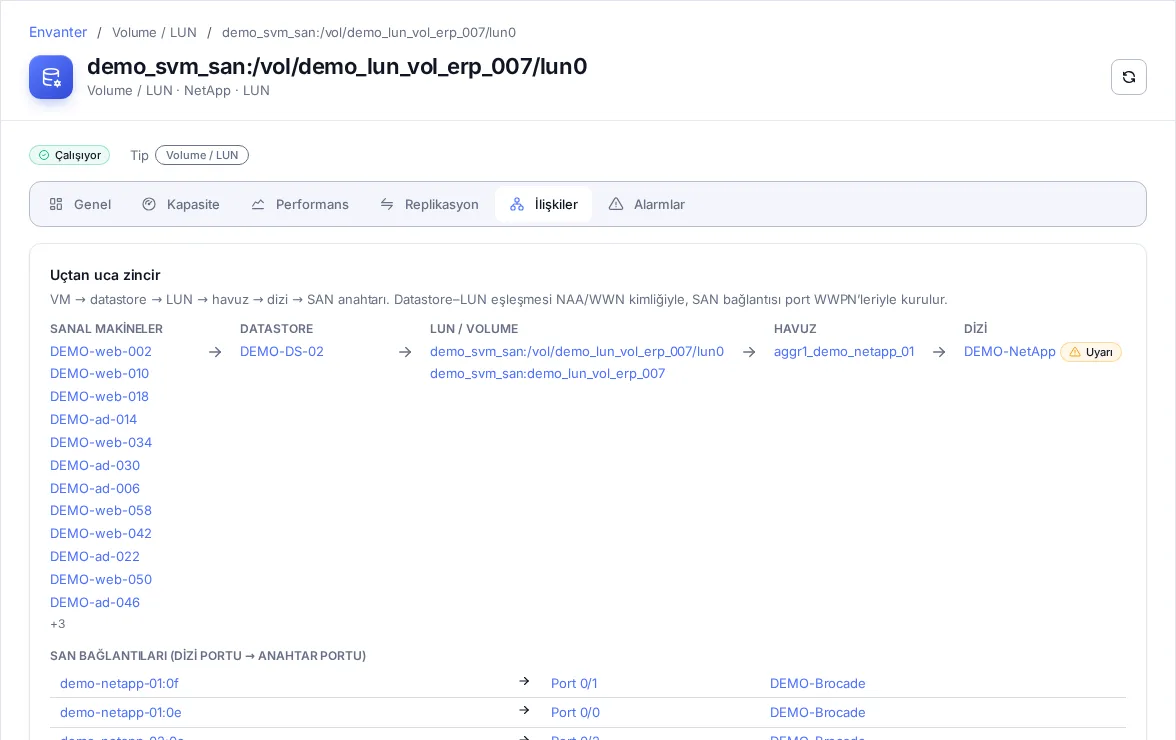This screenshot has height=740, width=1176.
Task: Open LUN link ending in erp_007/lun0
Action: [x=577, y=352]
